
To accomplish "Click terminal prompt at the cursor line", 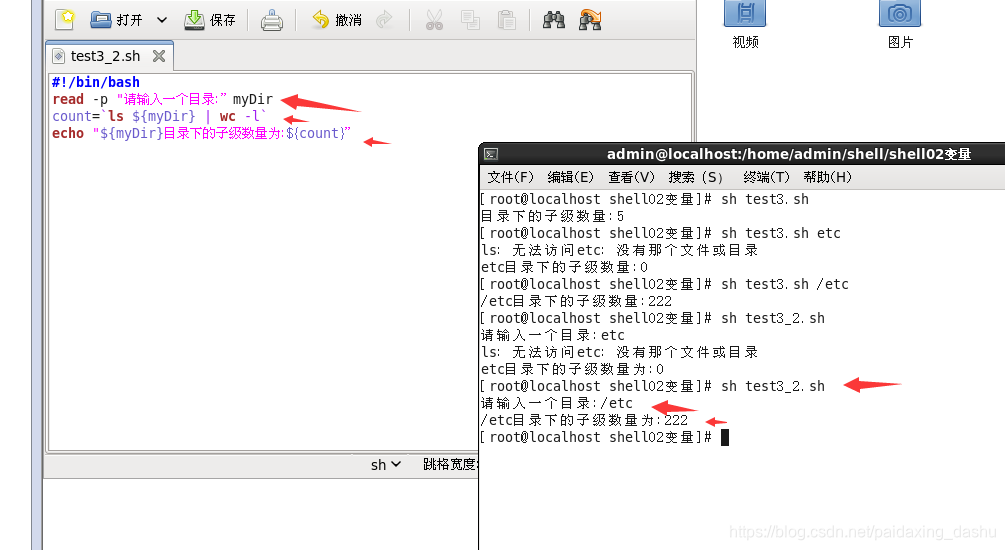I will [x=604, y=437].
